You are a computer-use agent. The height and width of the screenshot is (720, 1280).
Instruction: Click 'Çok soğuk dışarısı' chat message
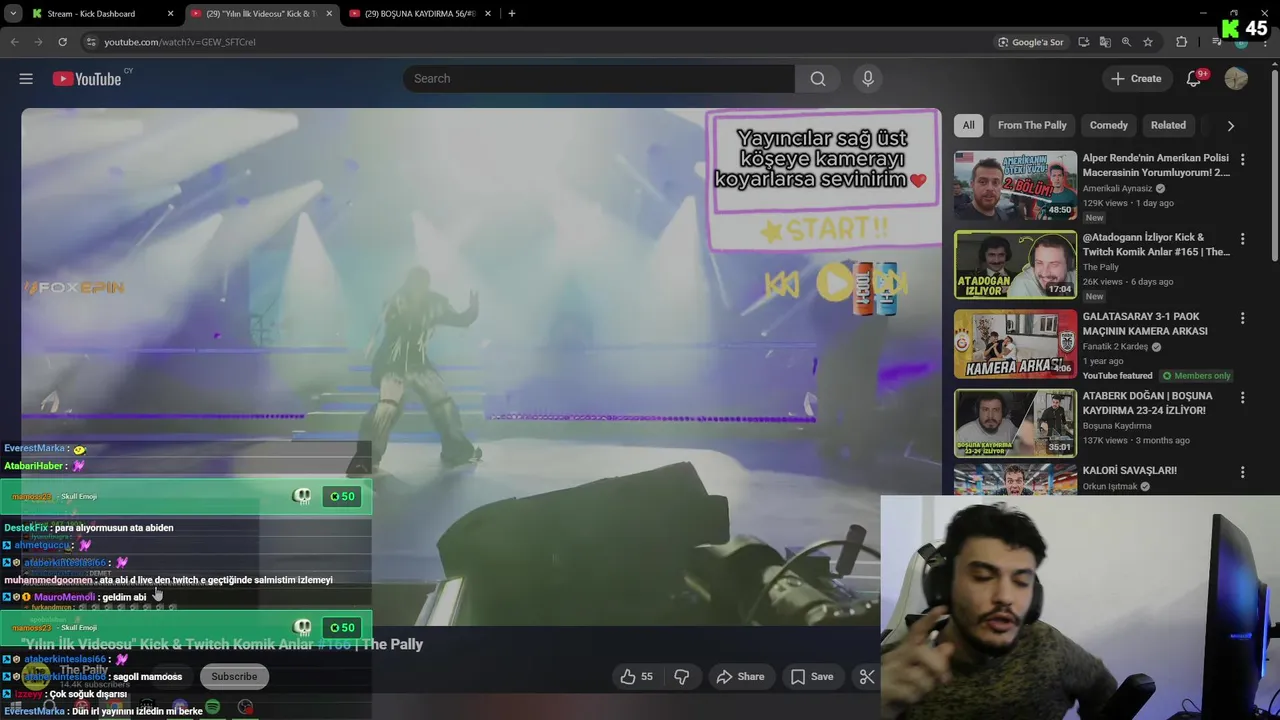pos(88,694)
